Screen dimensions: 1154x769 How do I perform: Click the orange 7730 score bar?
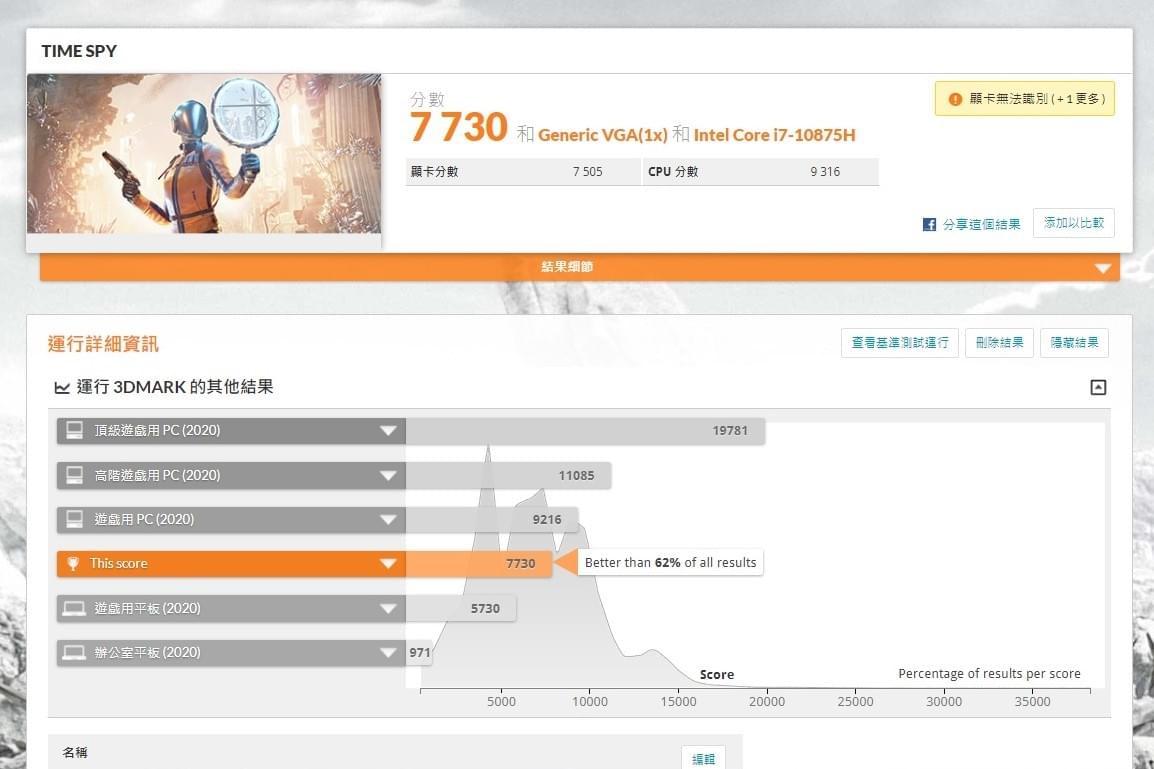478,564
